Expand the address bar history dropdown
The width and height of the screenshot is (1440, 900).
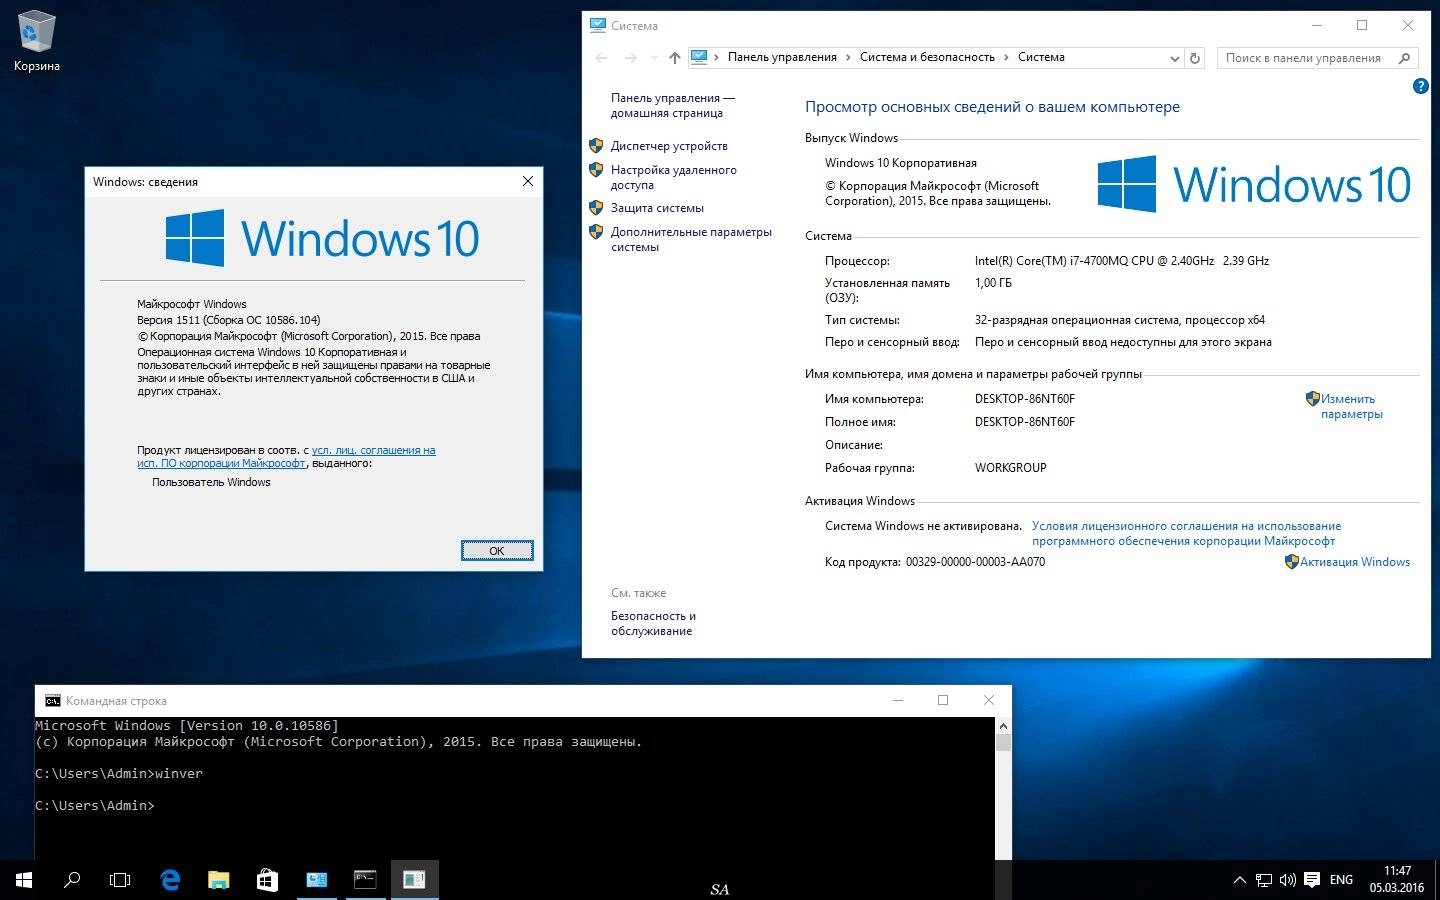[1174, 58]
